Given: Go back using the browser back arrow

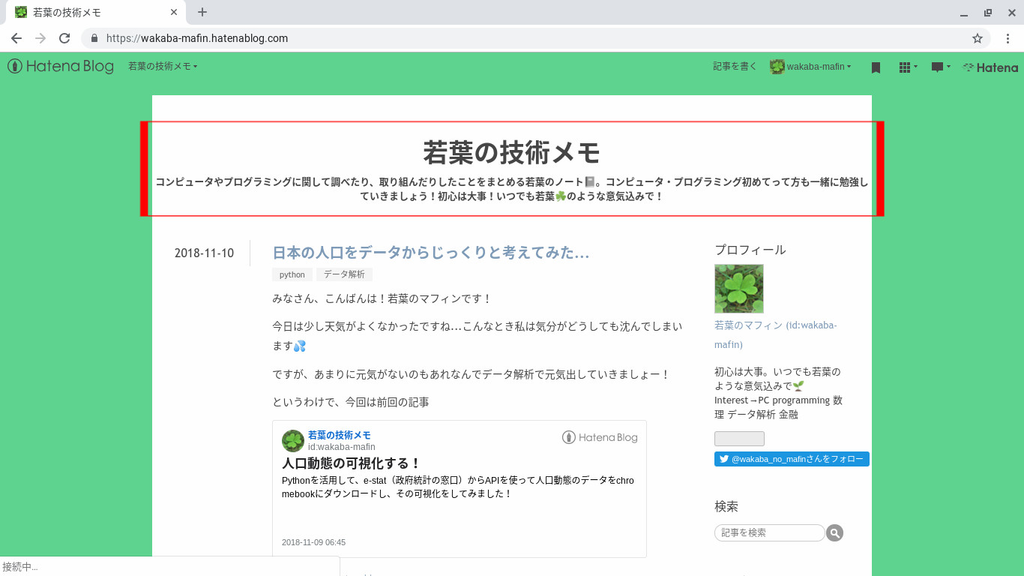Looking at the screenshot, I should tap(16, 35).
